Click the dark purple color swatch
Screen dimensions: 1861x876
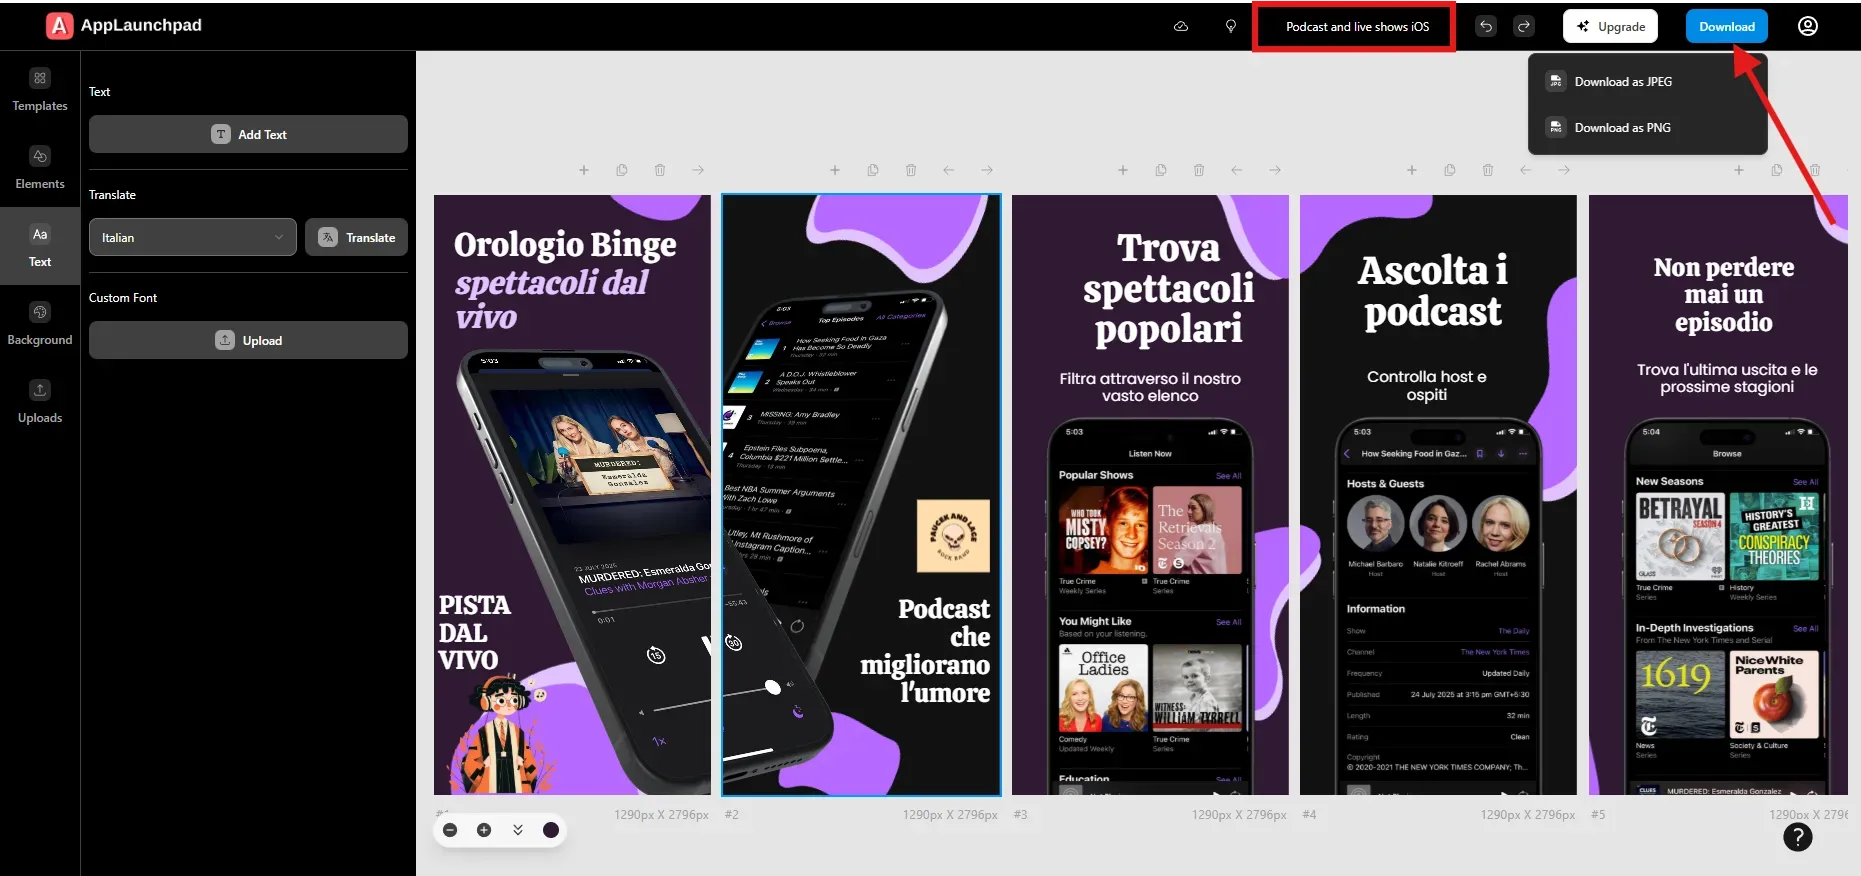pyautogui.click(x=551, y=830)
